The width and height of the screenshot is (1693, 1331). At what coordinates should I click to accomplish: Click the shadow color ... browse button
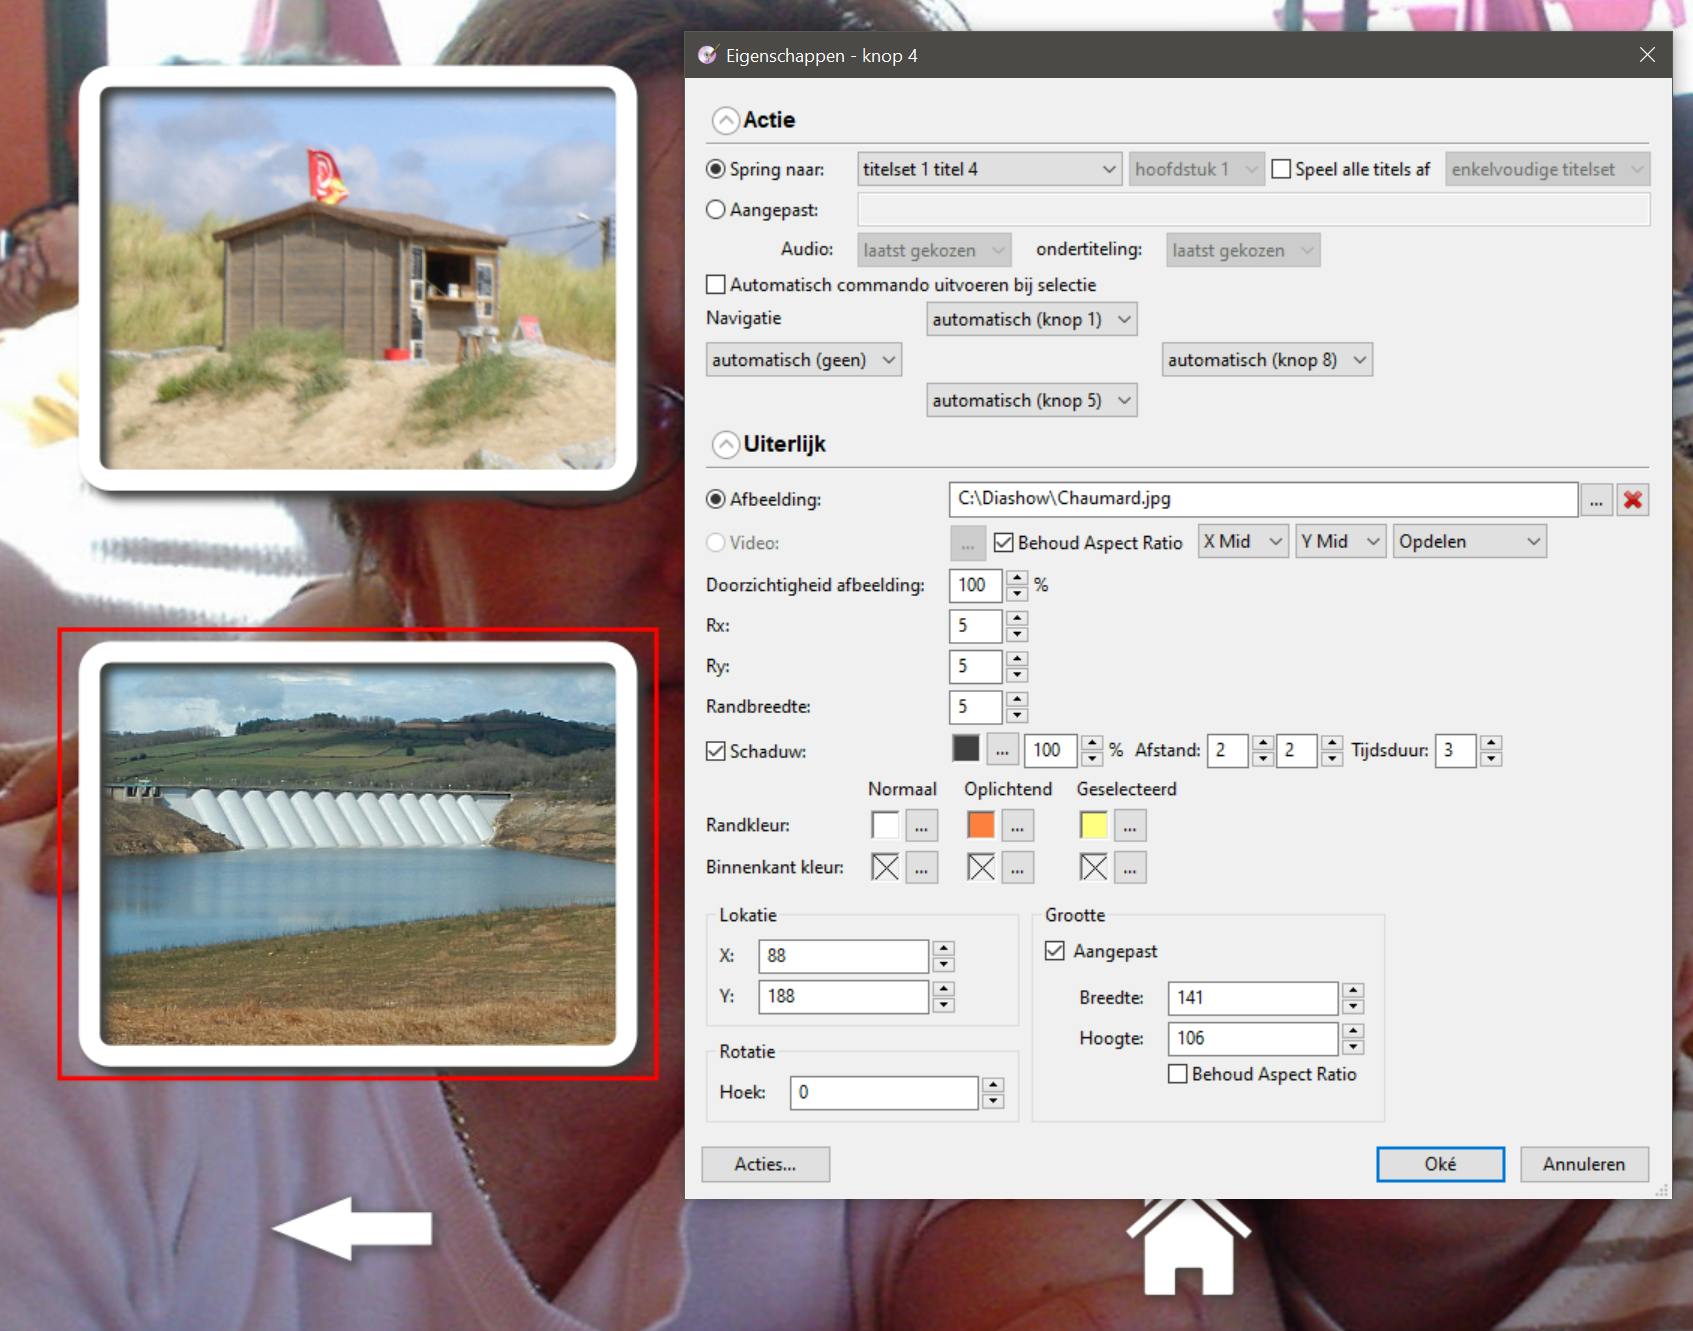coord(1002,750)
